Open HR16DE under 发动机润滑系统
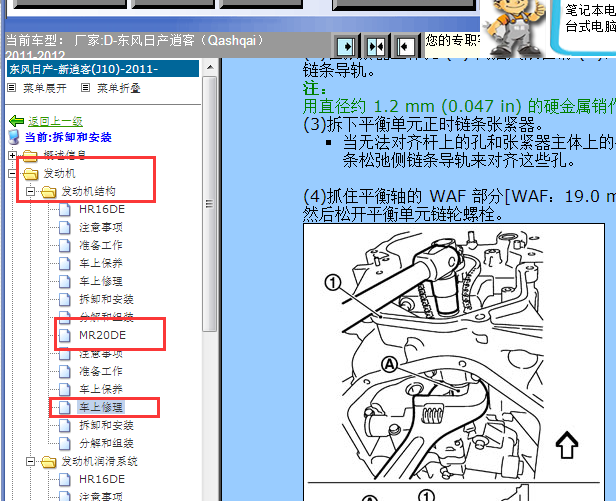Image resolution: width=616 pixels, height=501 pixels. (102, 479)
